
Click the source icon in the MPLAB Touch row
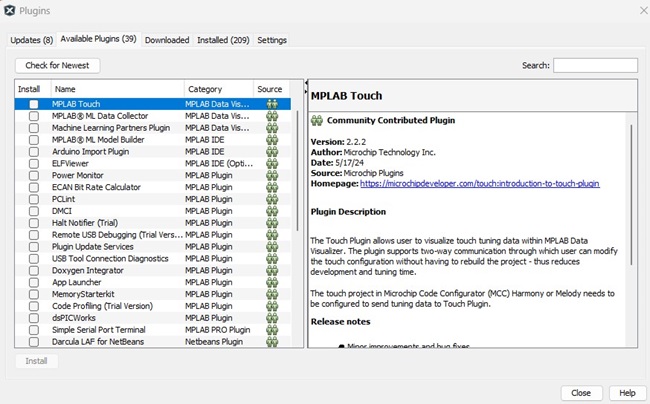pos(271,104)
